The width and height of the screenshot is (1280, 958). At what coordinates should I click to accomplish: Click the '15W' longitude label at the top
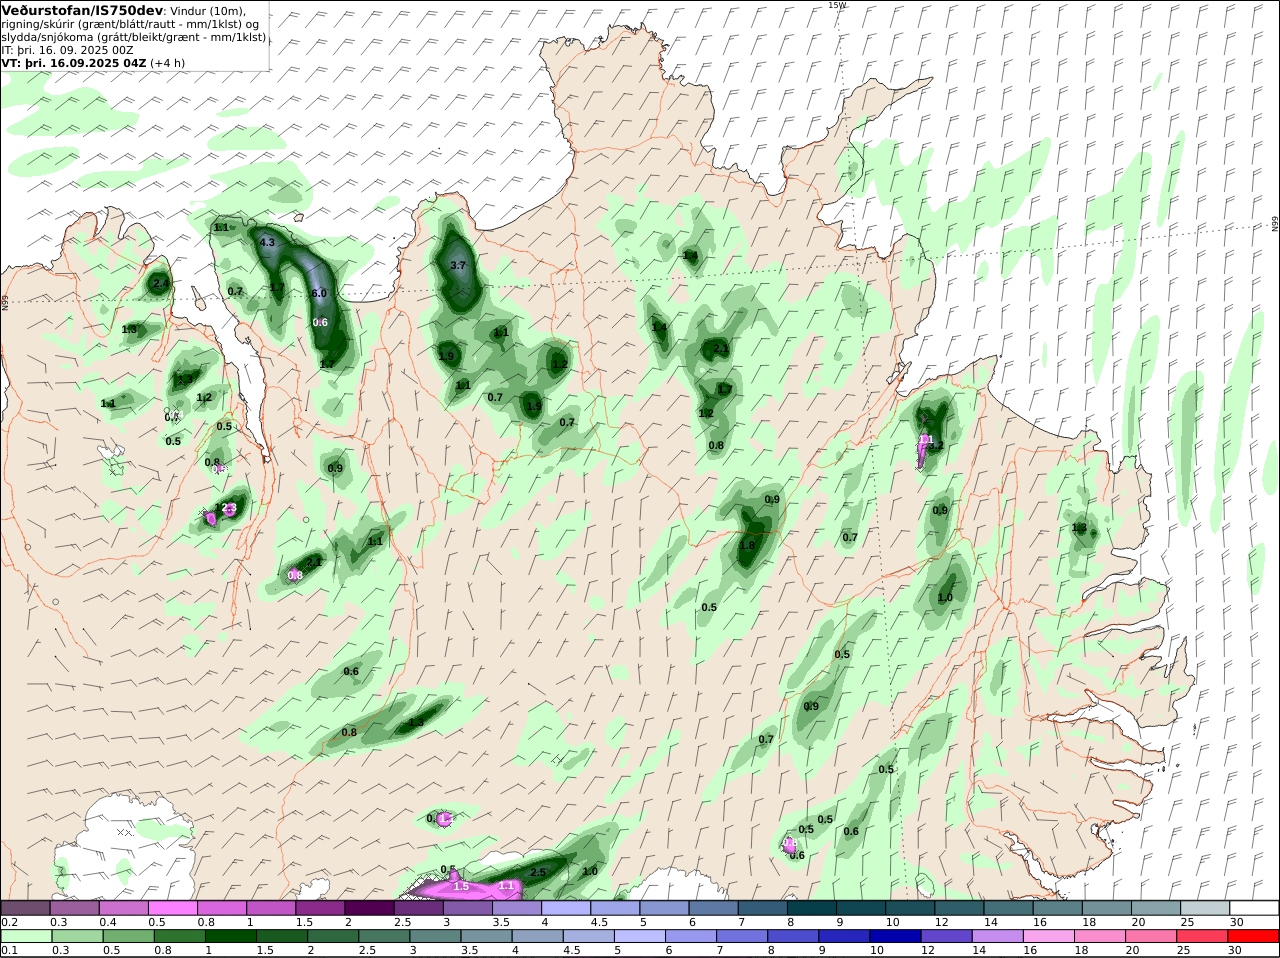click(837, 5)
